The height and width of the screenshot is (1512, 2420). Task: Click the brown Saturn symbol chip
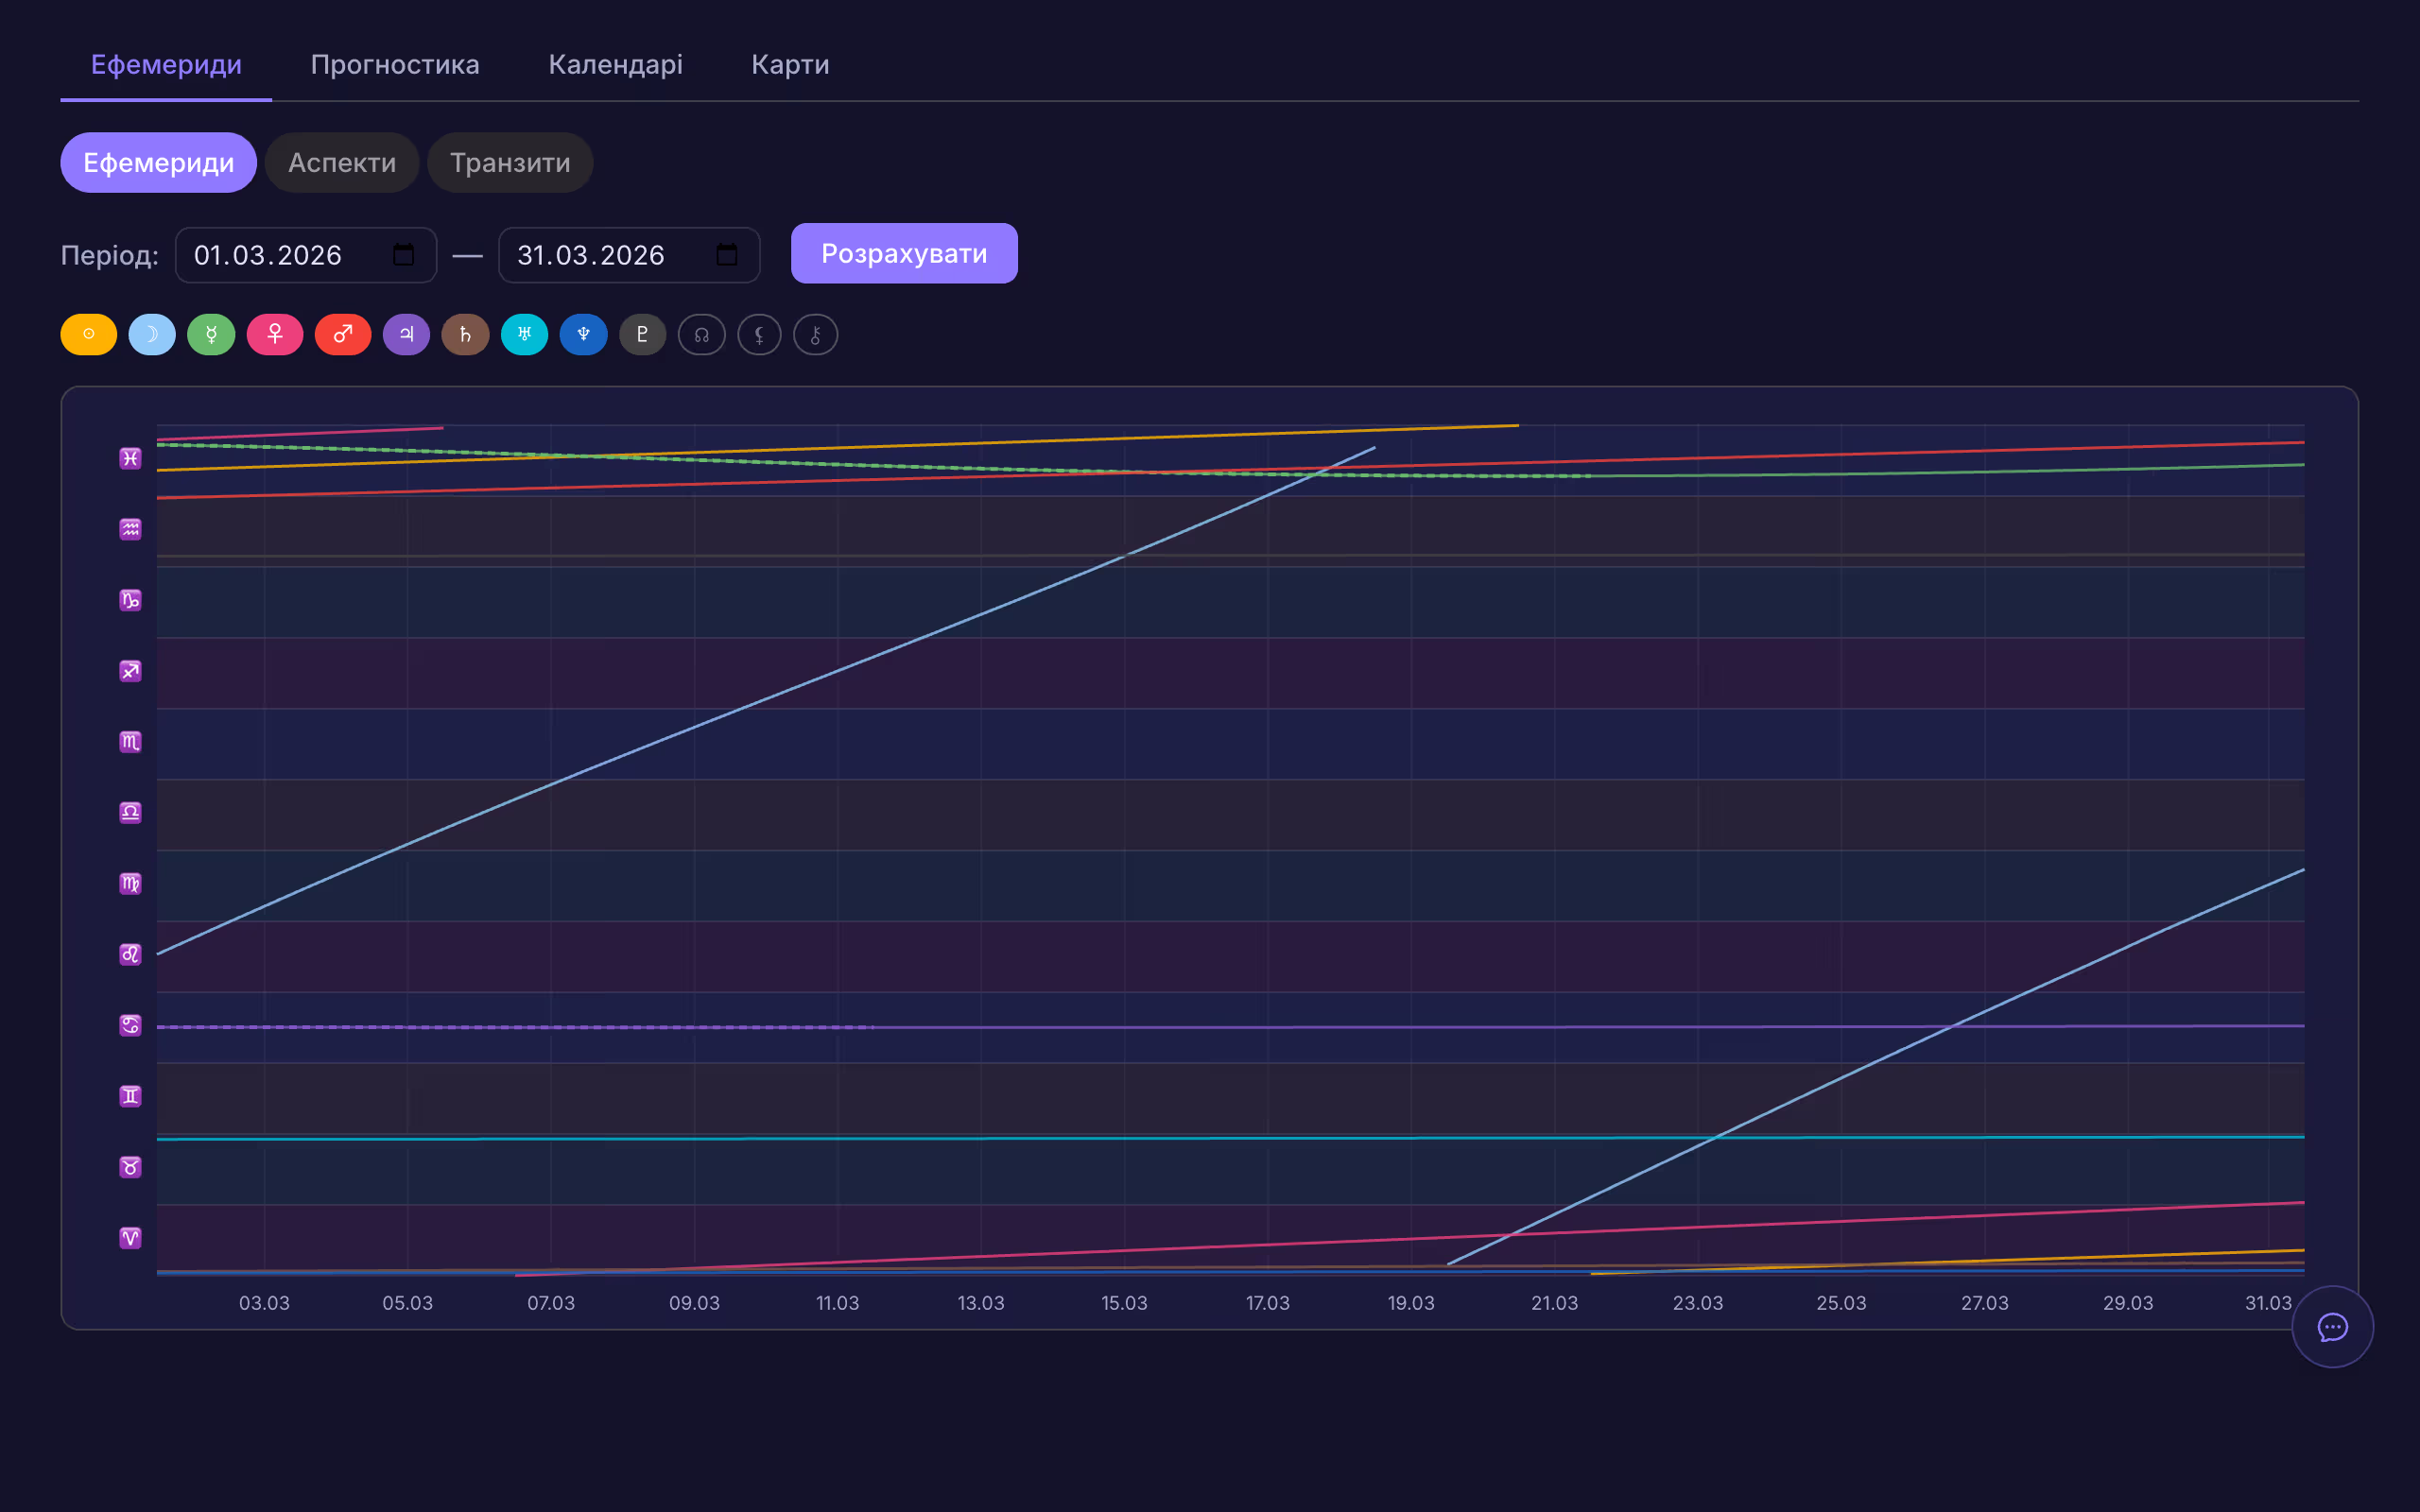tap(465, 334)
